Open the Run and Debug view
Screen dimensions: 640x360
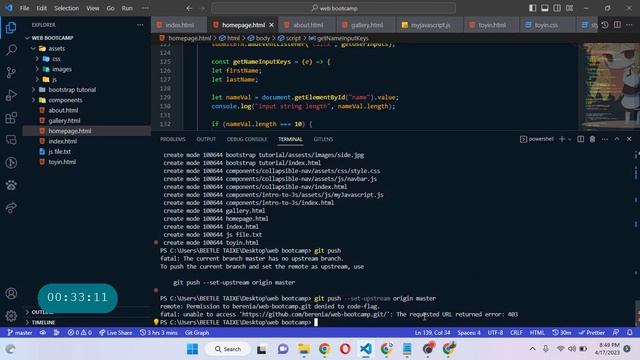pyautogui.click(x=11, y=95)
